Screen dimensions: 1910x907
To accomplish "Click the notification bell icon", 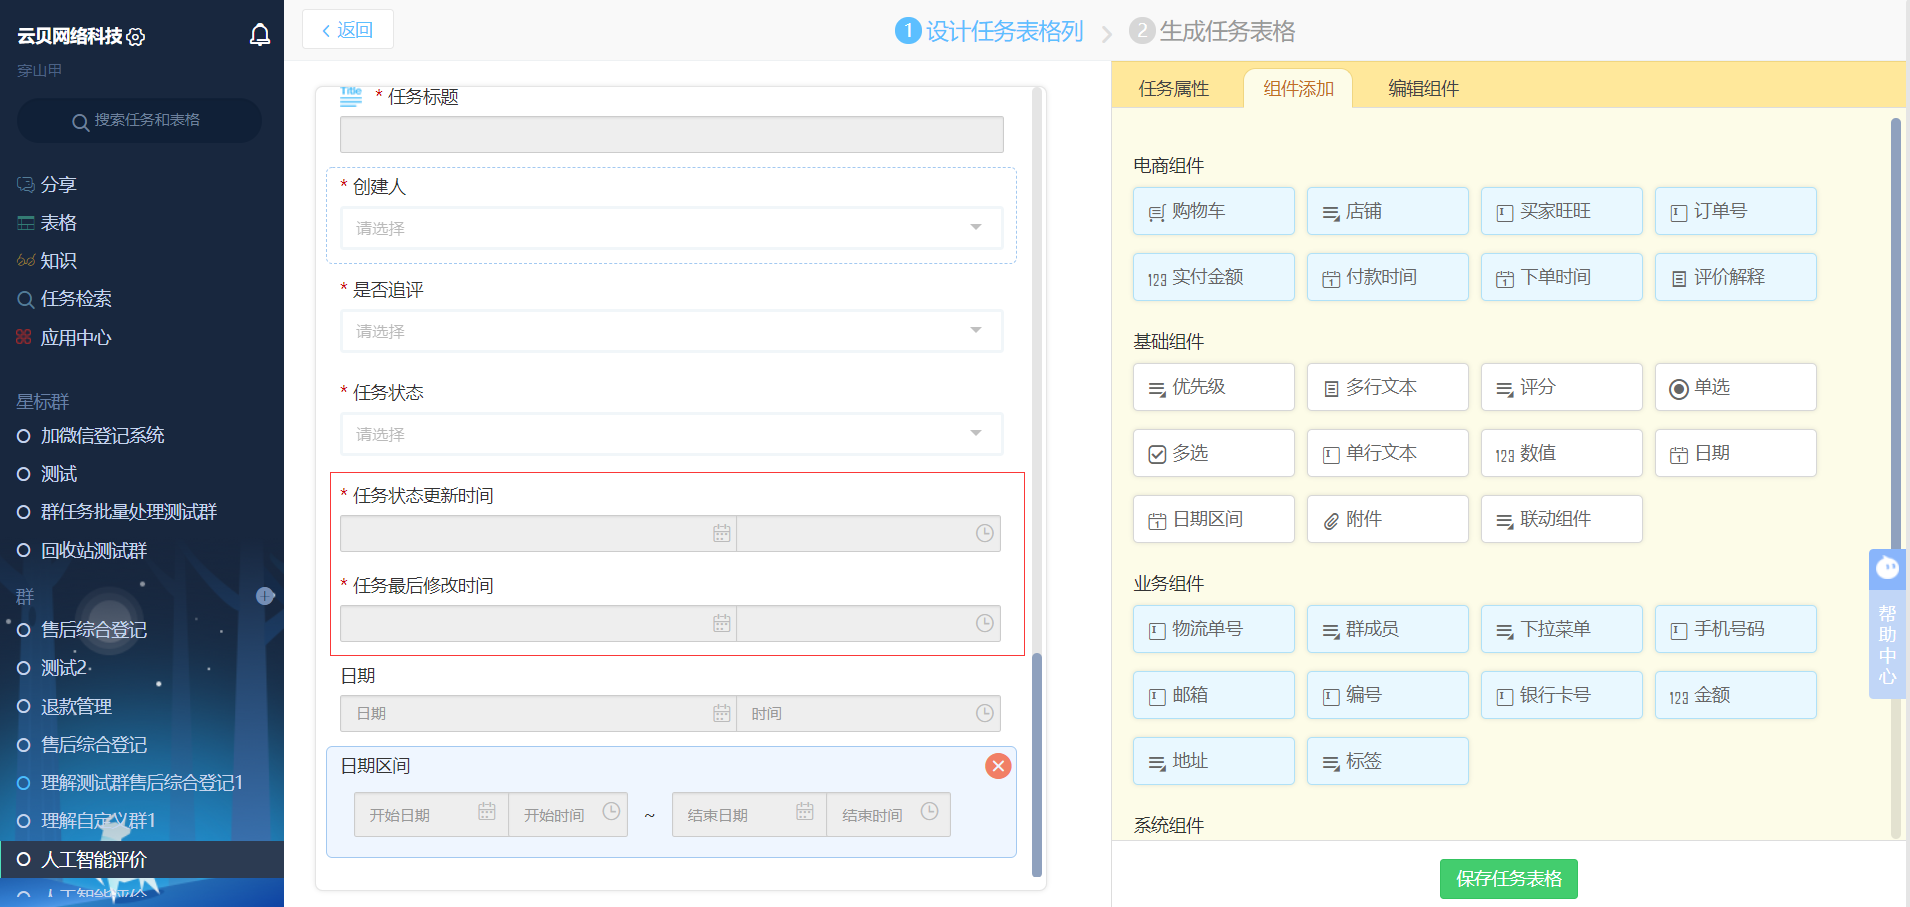I will 260,36.
